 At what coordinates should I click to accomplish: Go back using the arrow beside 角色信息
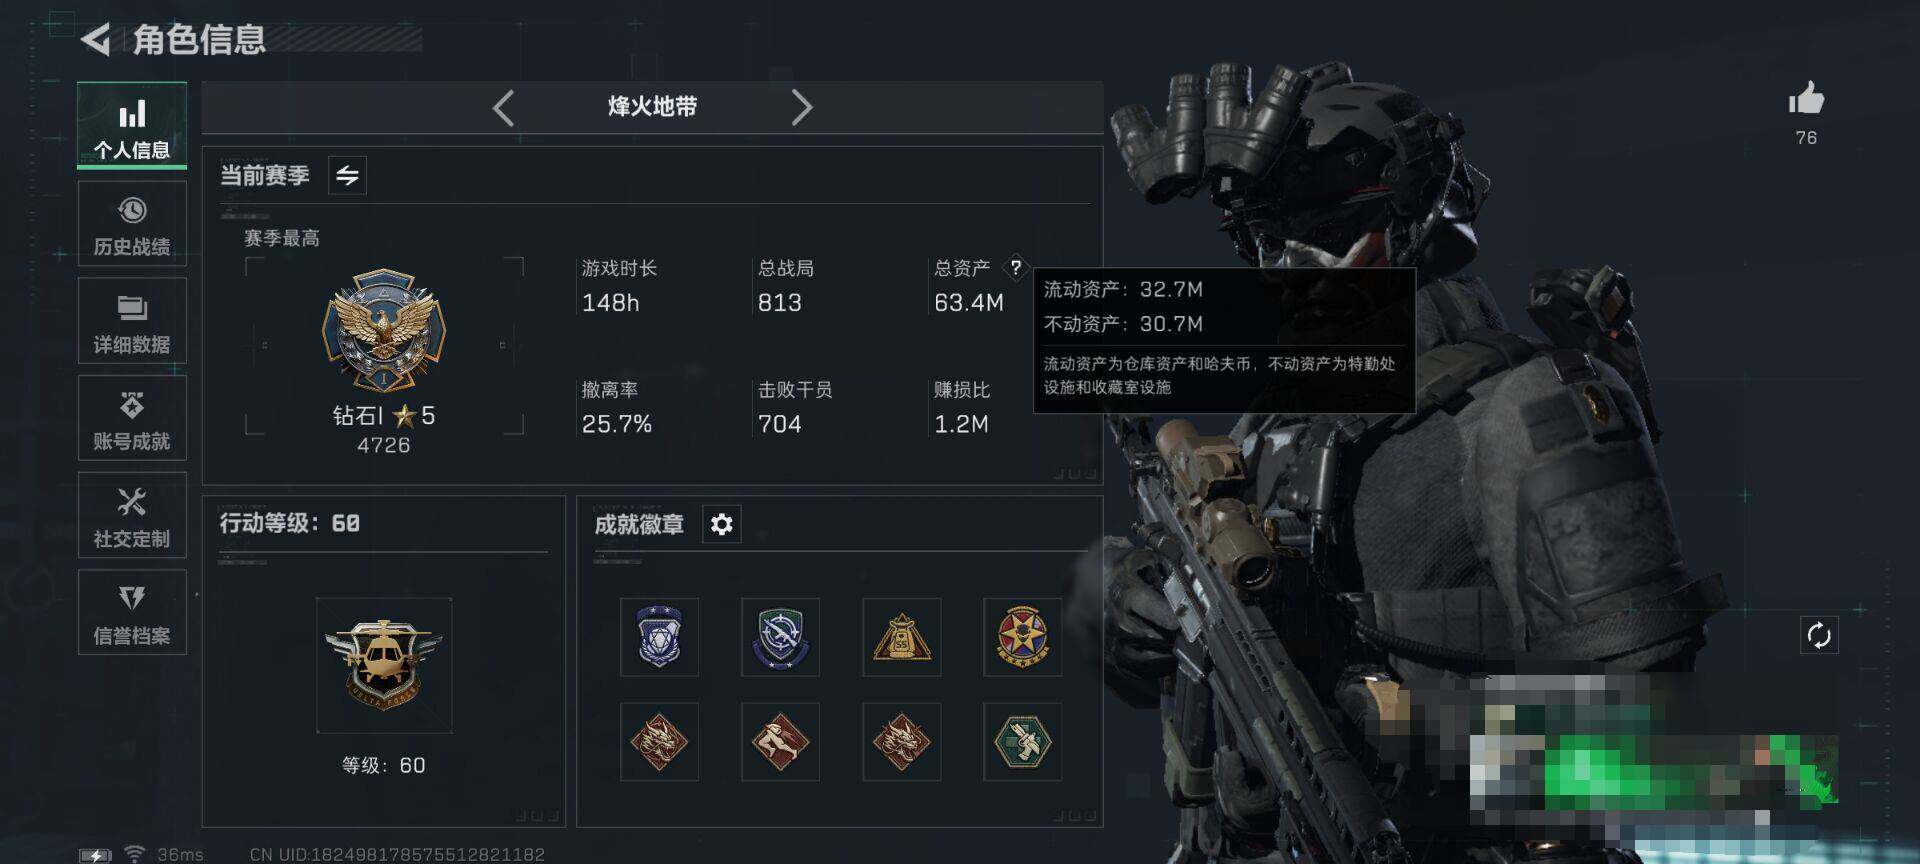[x=96, y=40]
